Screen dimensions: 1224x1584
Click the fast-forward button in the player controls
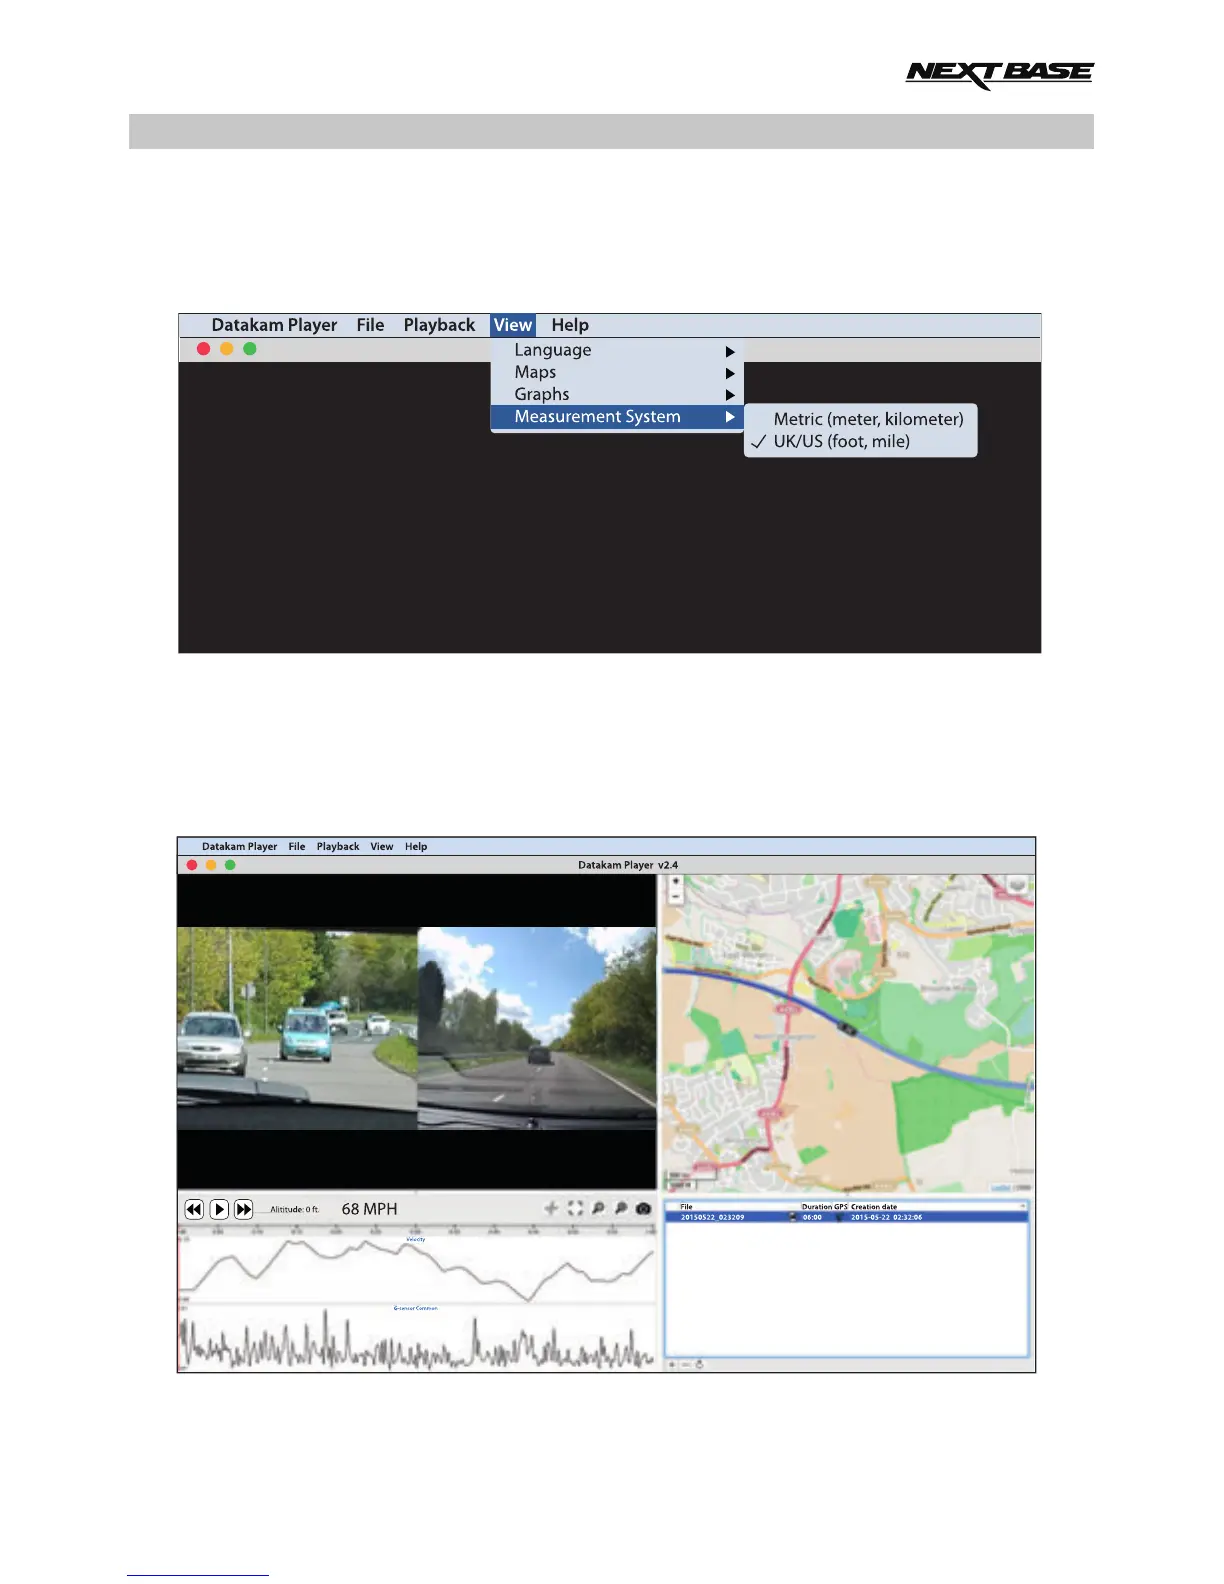[x=244, y=1209]
